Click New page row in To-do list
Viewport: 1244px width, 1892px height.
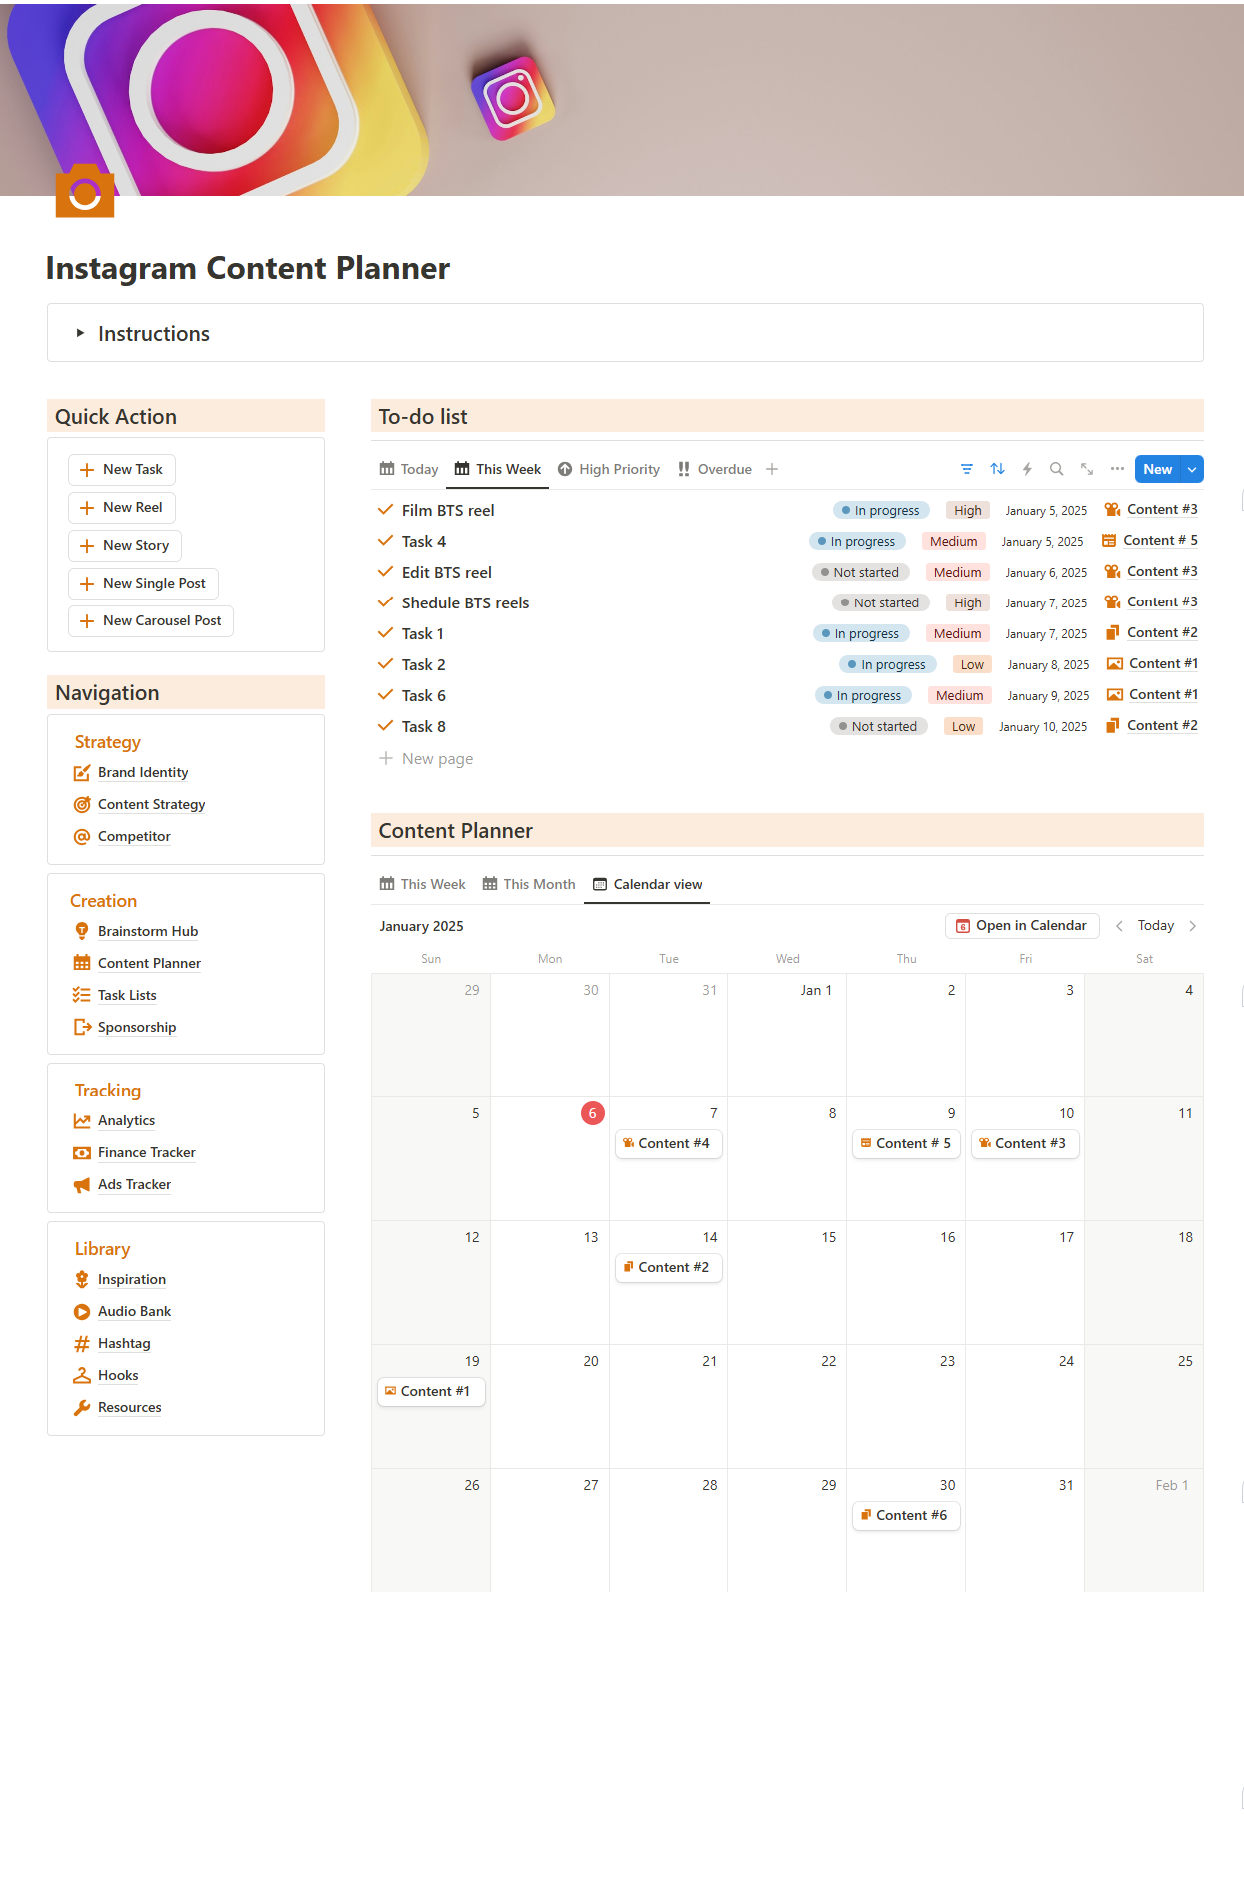click(787, 759)
